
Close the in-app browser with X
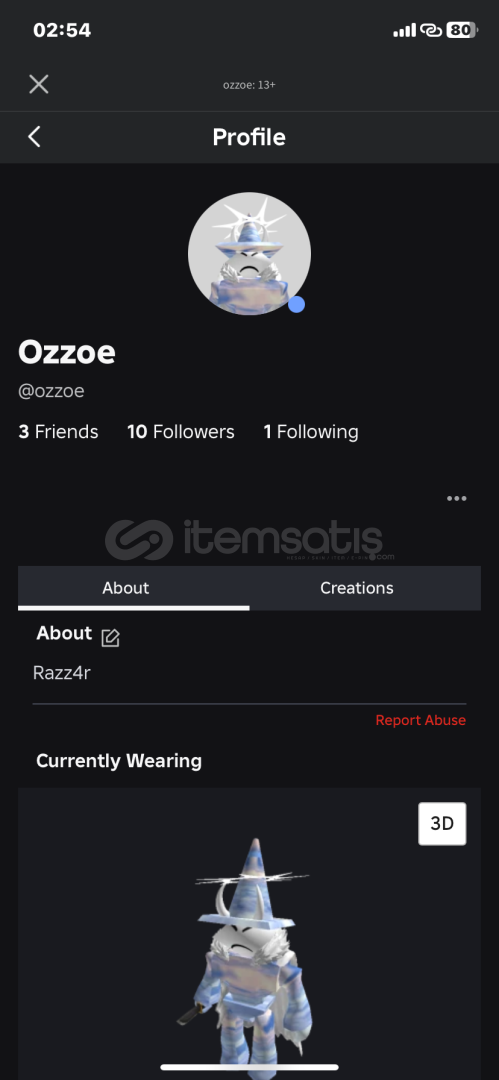(39, 84)
